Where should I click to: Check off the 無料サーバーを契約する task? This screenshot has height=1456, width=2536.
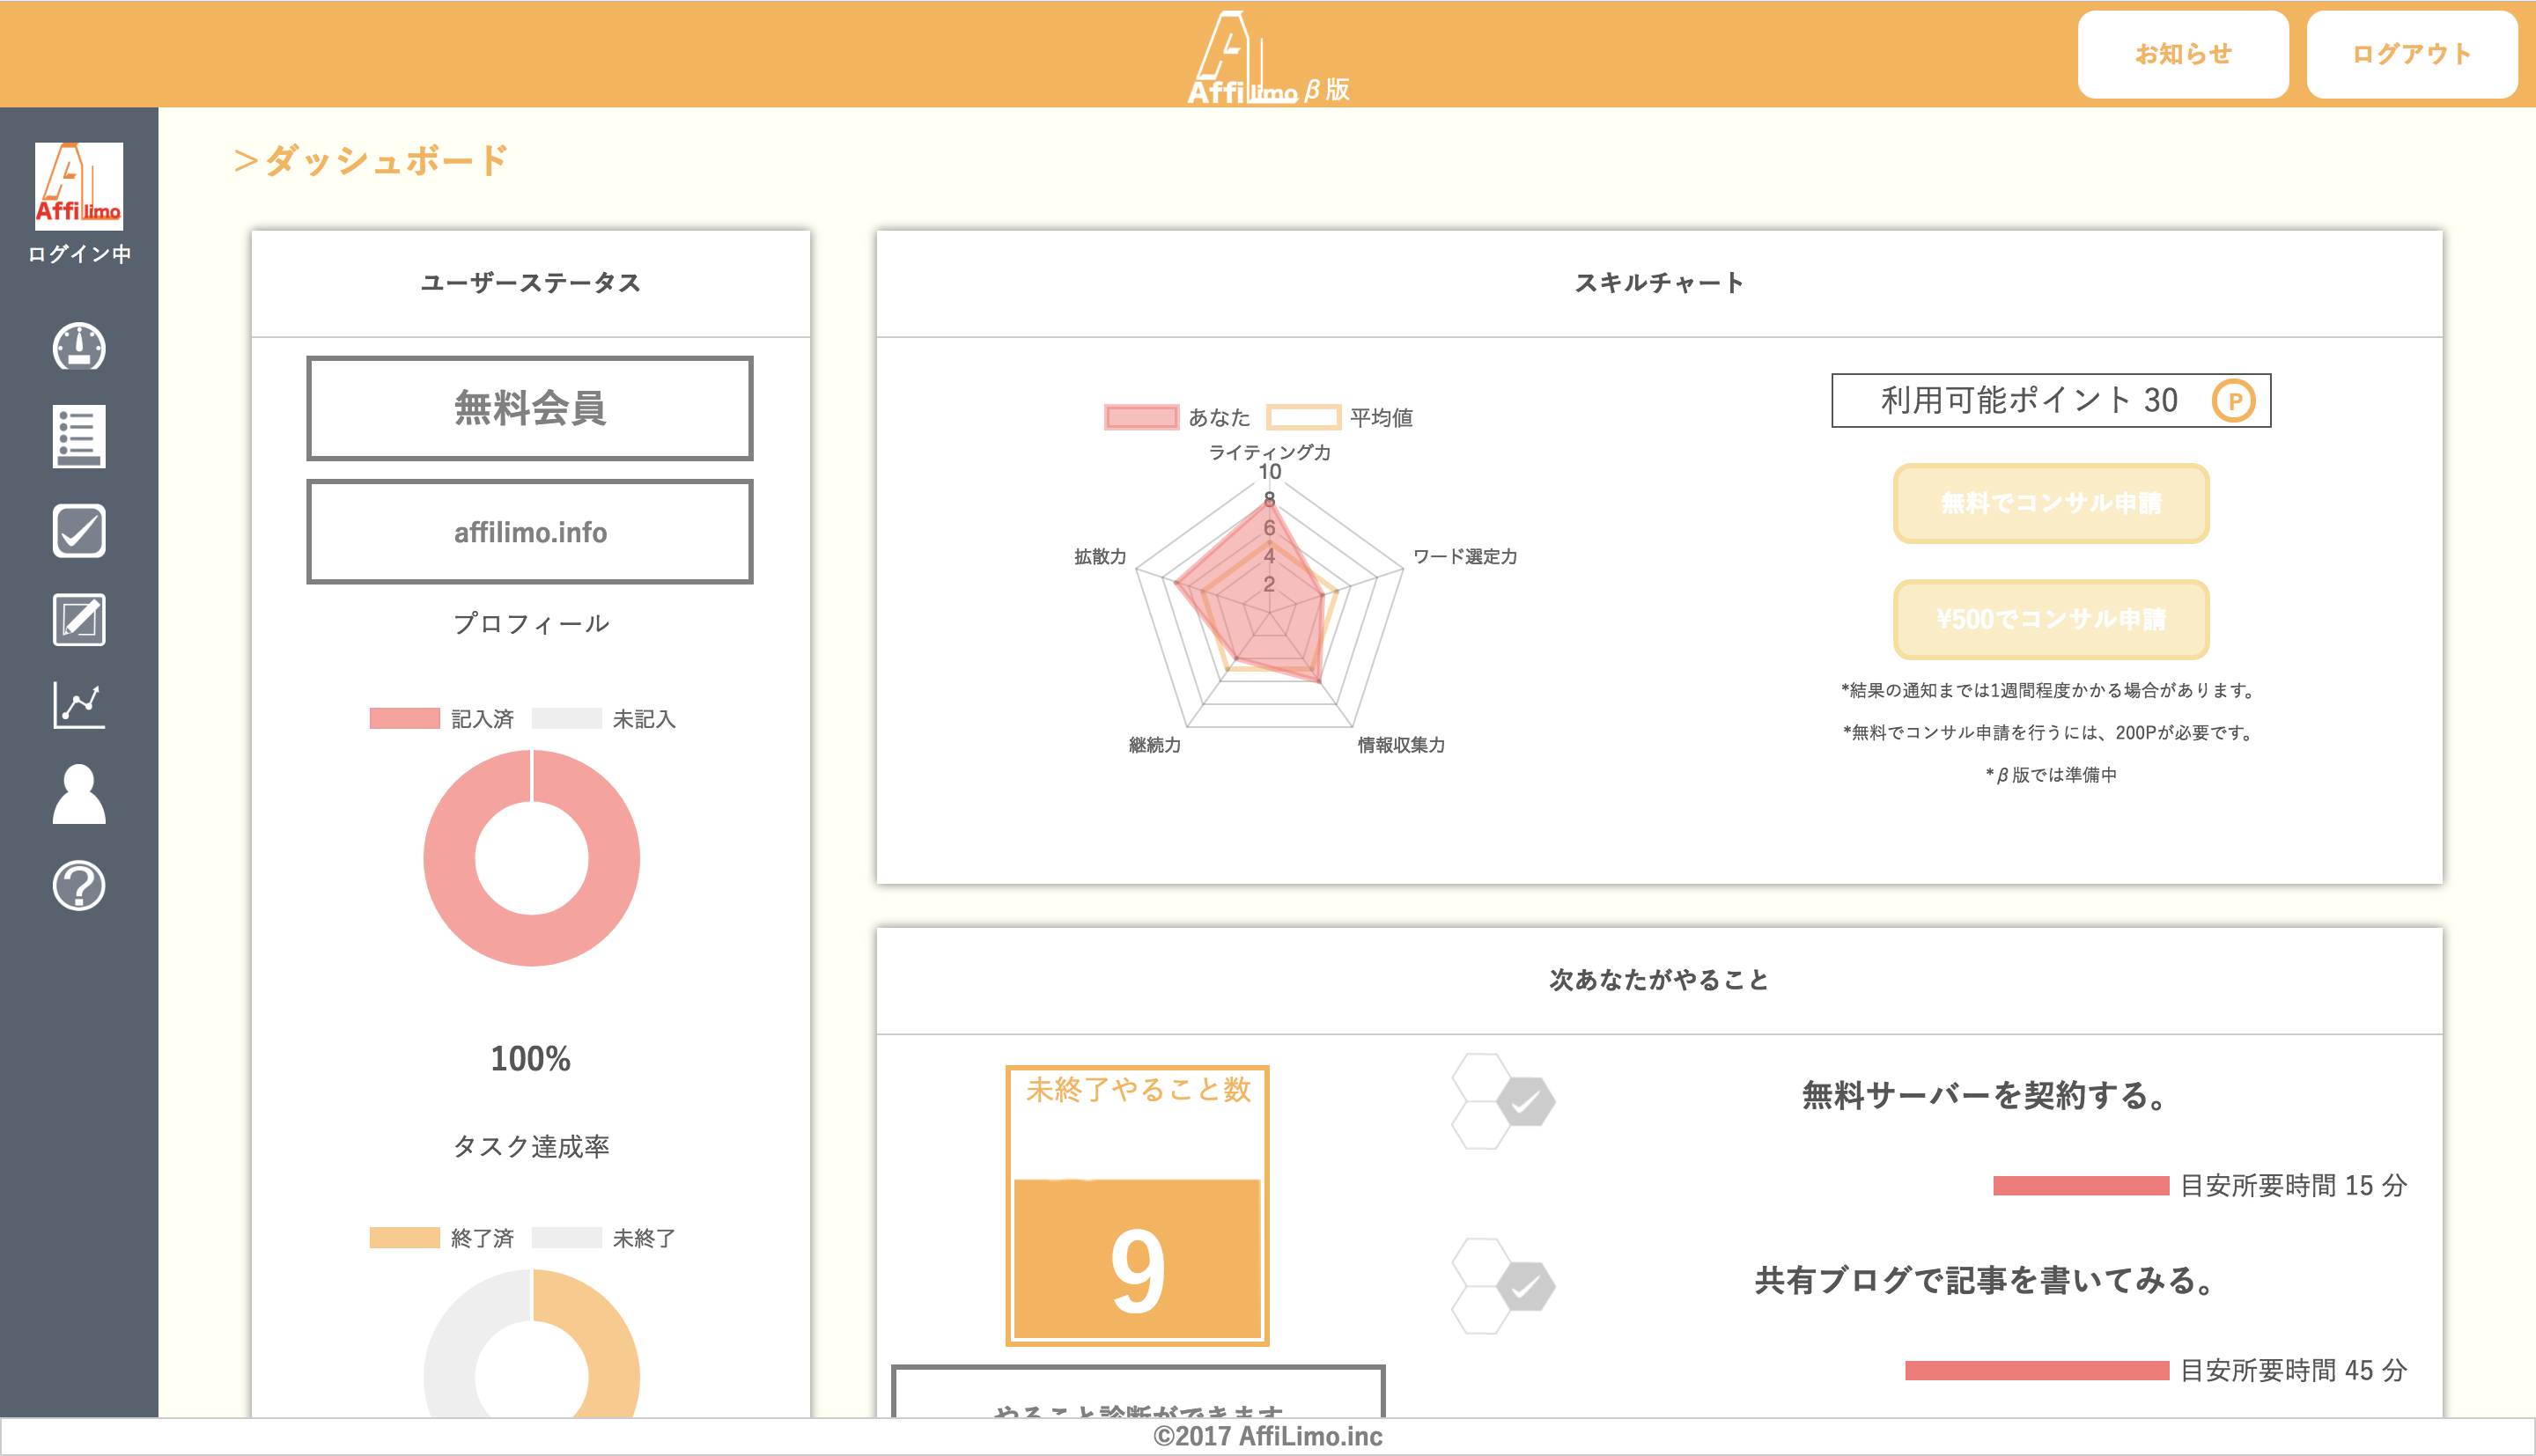1525,1102
